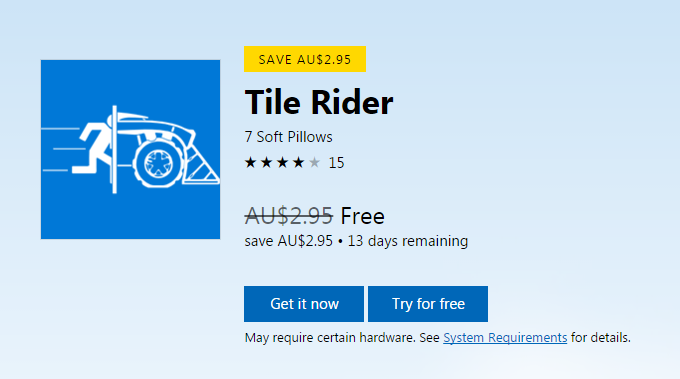Click the vehicle wheel in the app icon
Viewport: 680px width, 379px height.
158,164
